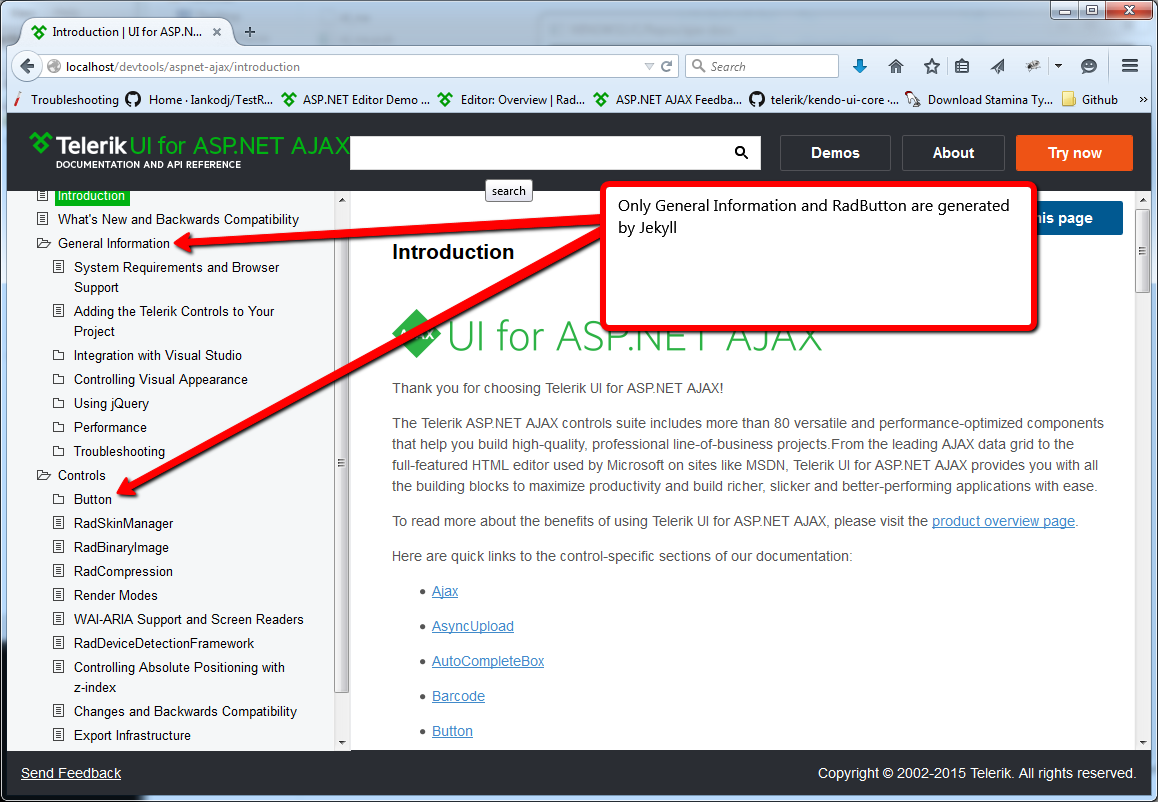Open Controlling Absolute Positioning with z-index
This screenshot has width=1158, height=802.
179,677
